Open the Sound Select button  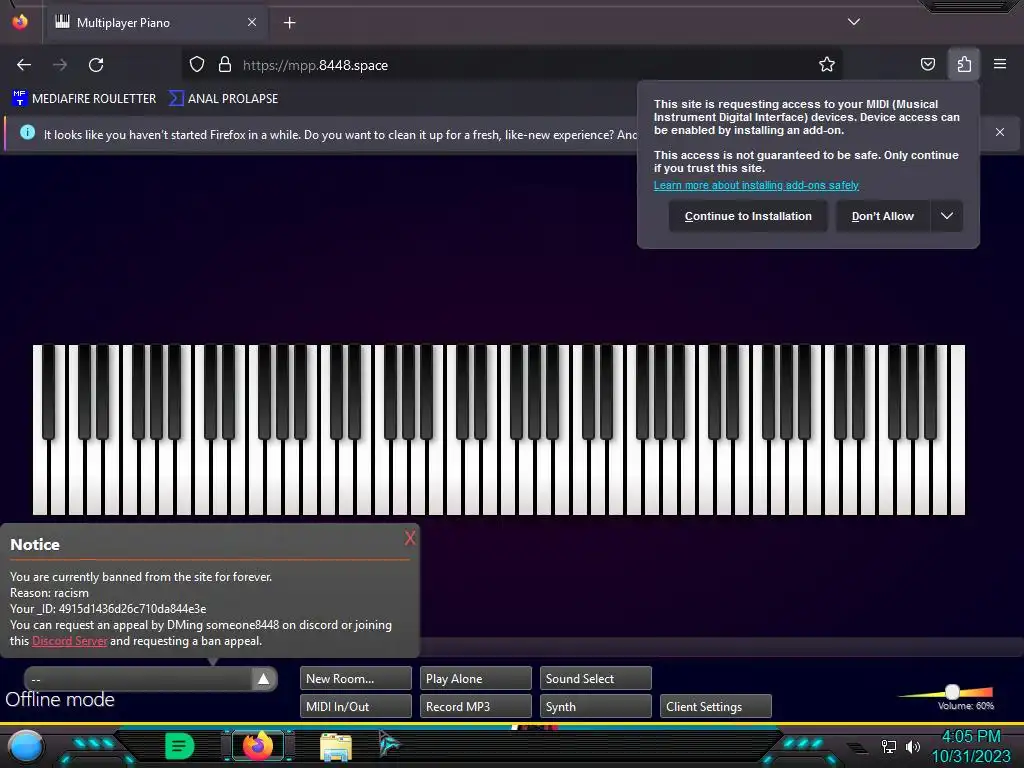pyautogui.click(x=596, y=678)
